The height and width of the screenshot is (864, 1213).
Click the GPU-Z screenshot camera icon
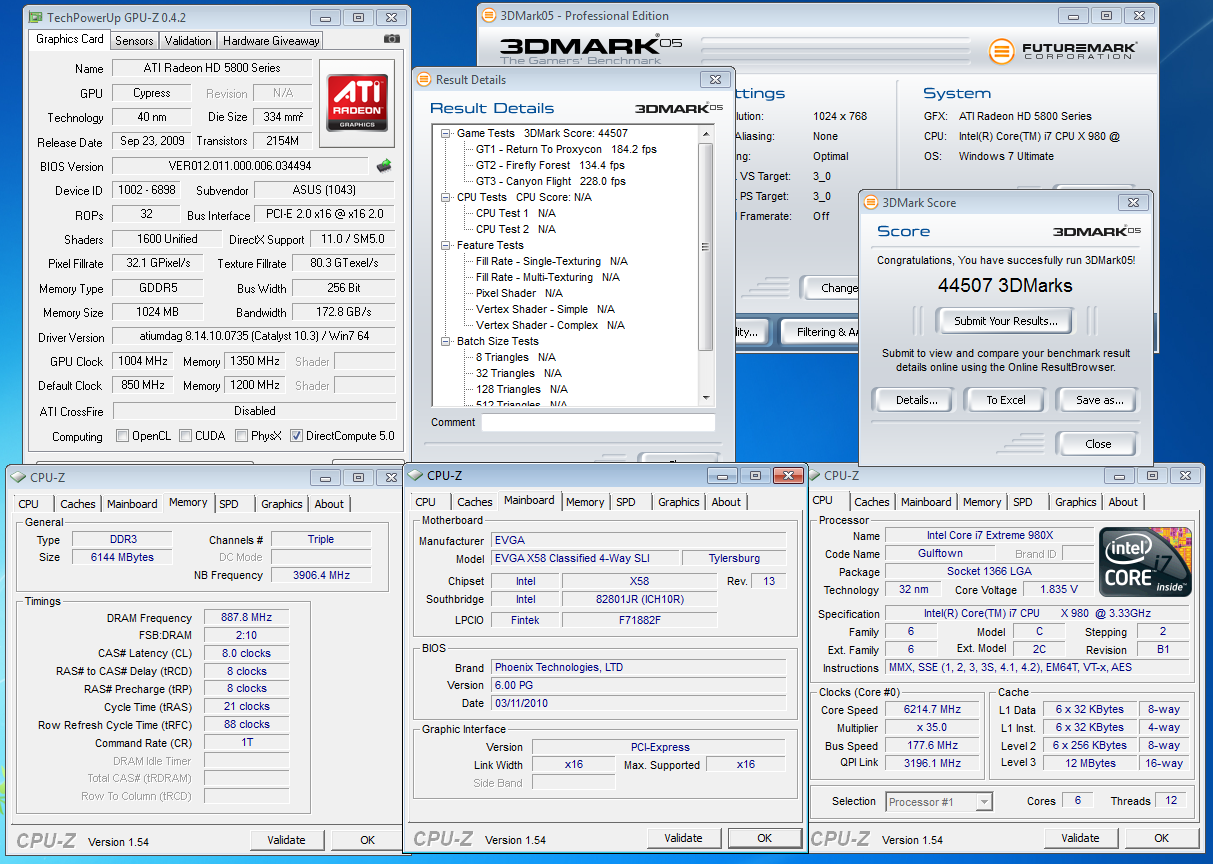pos(391,39)
